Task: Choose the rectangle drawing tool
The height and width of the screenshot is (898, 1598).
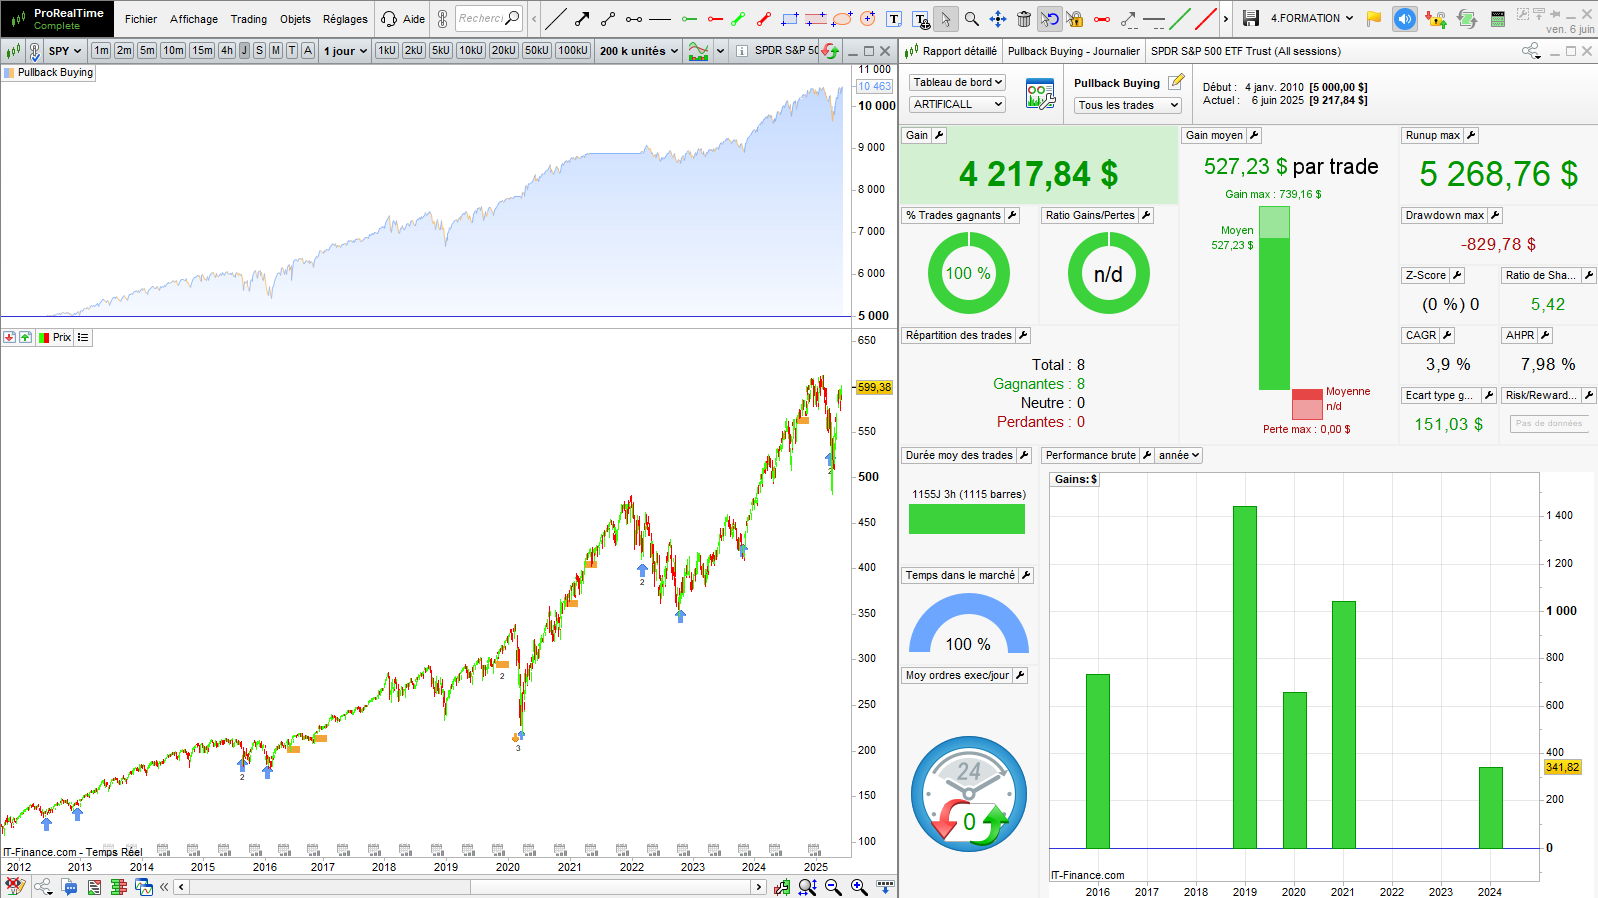Action: coord(790,18)
